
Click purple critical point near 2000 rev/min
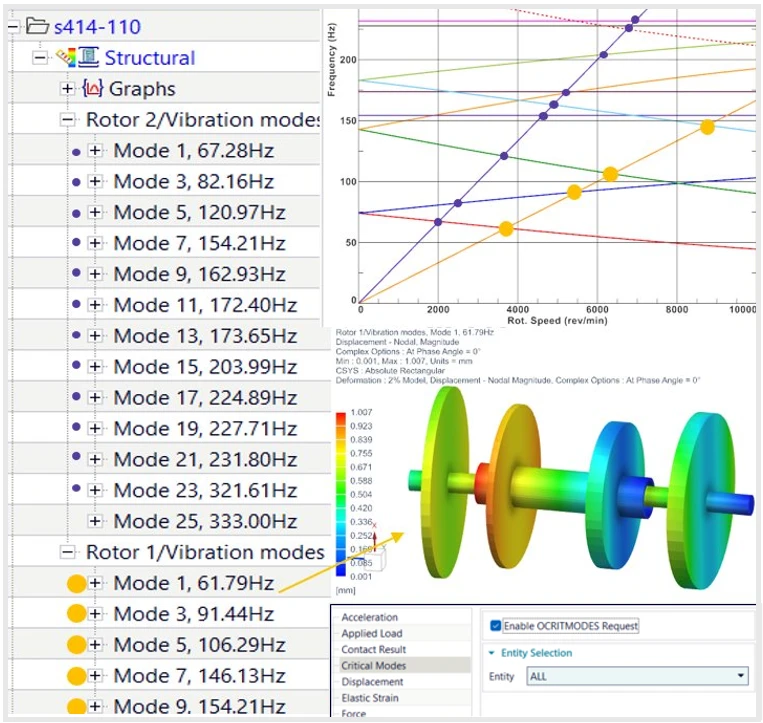tap(438, 222)
